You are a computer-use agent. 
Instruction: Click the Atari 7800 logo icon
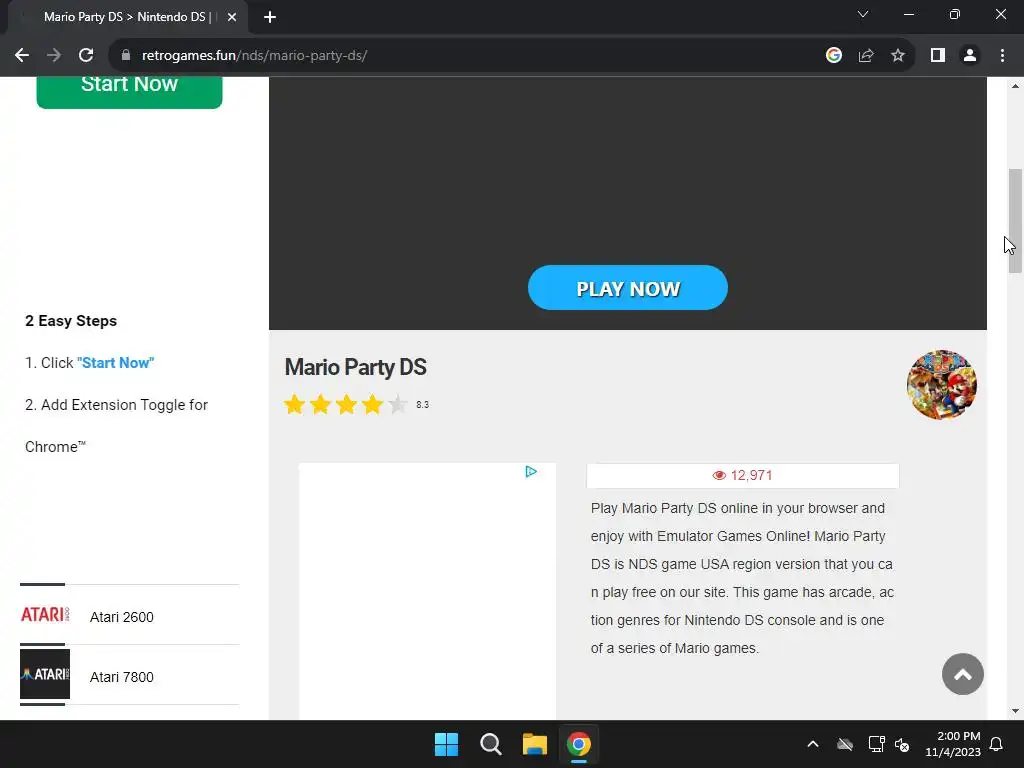(x=44, y=674)
